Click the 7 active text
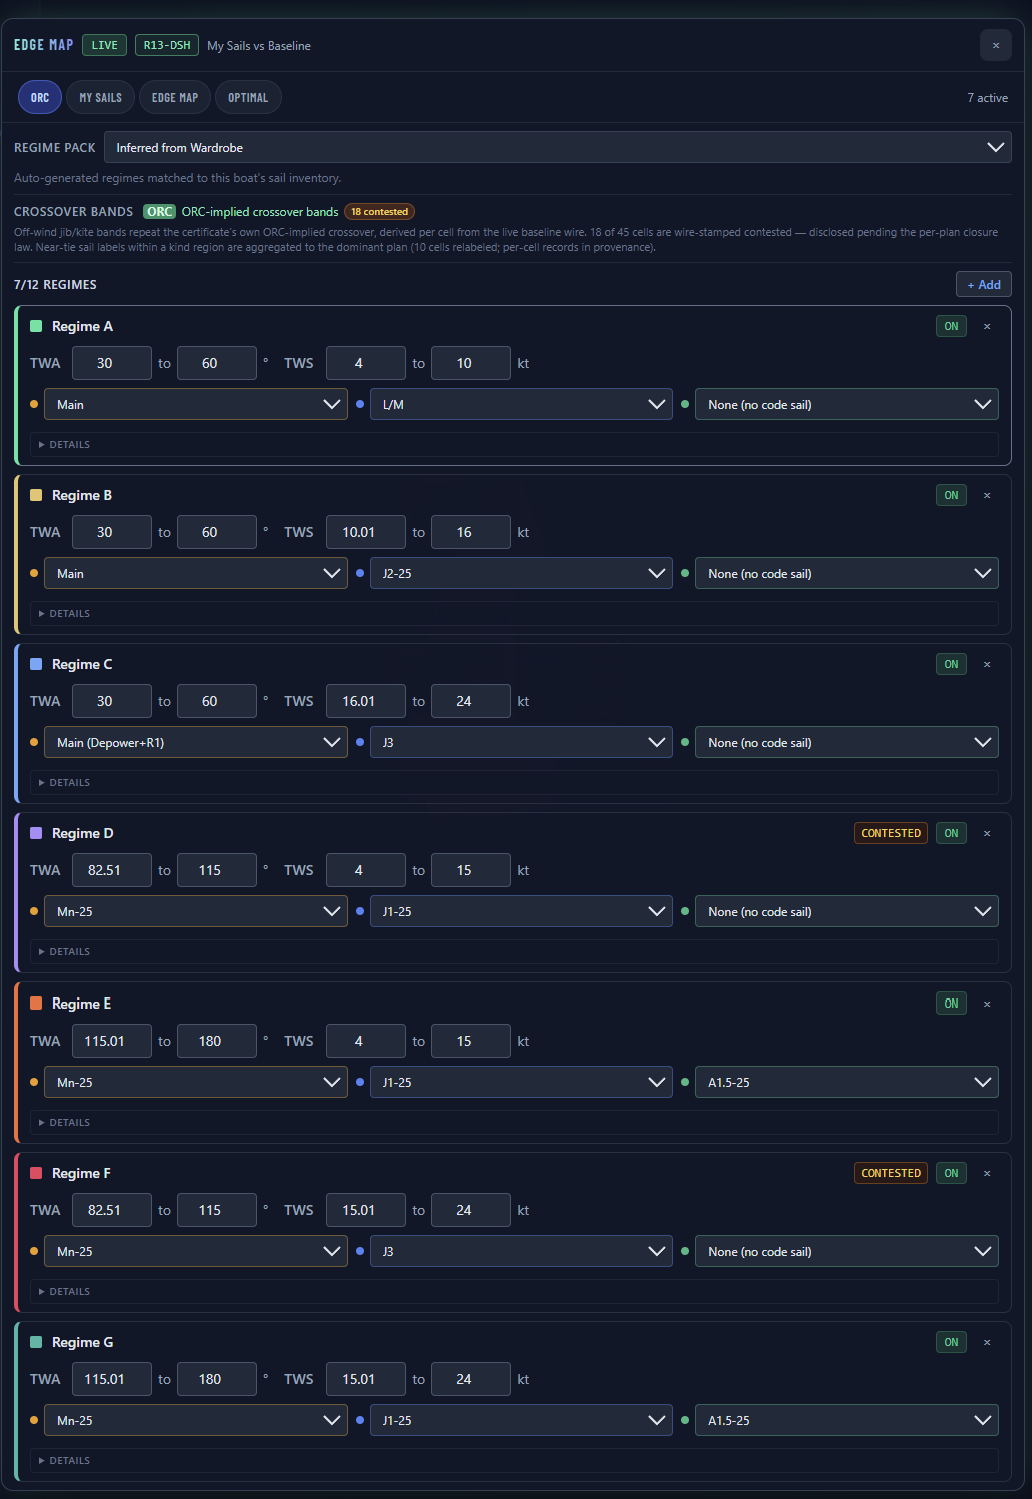This screenshot has height=1499, width=1032. [x=987, y=98]
